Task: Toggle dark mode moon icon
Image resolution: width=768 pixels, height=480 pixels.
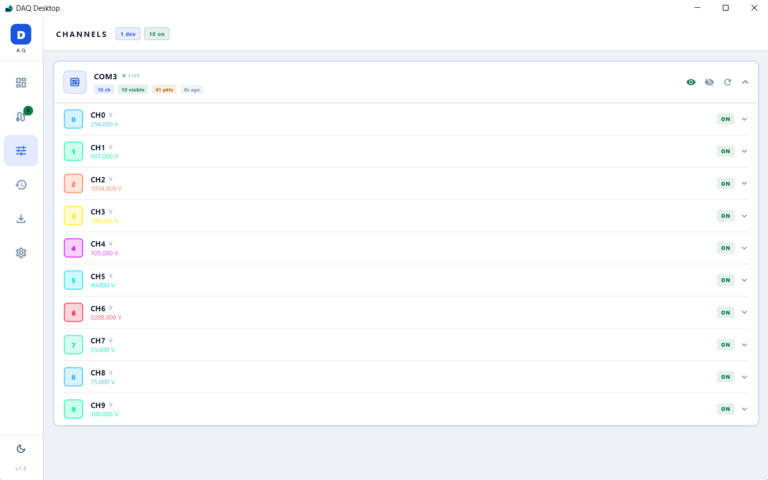Action: point(21,449)
